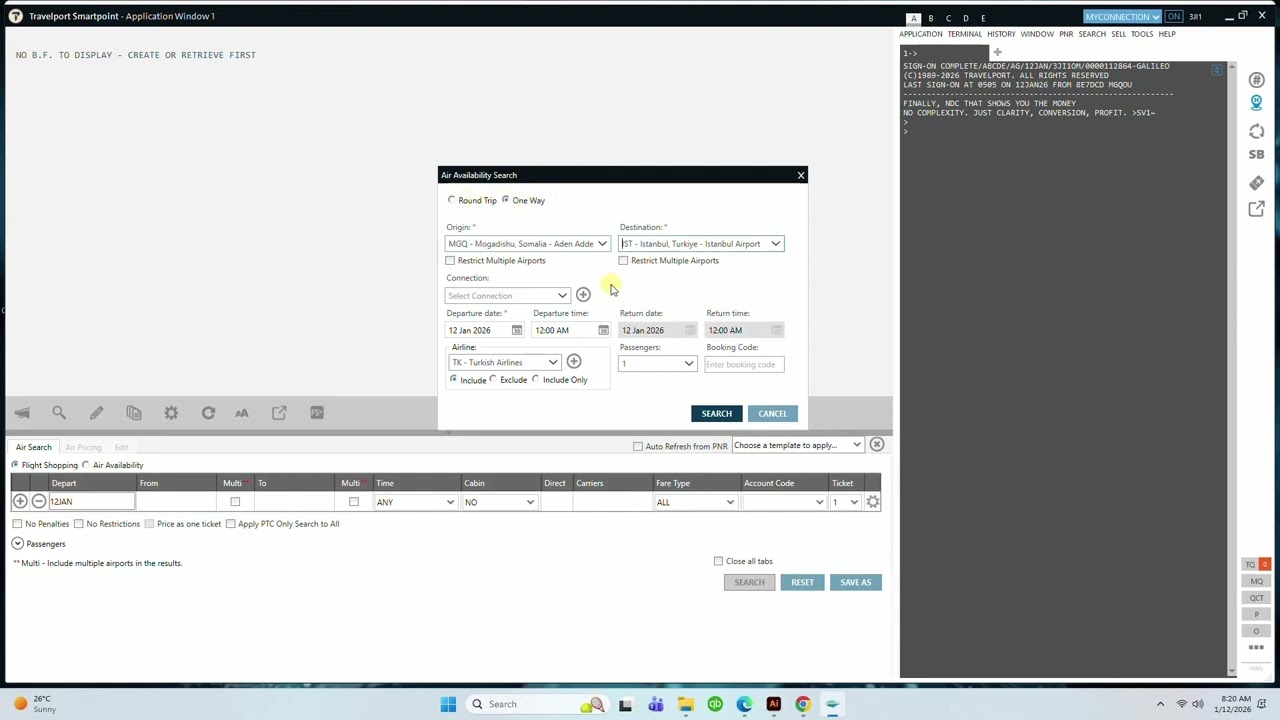Open settings via the toolbar gear icon
The height and width of the screenshot is (720, 1280).
click(171, 412)
